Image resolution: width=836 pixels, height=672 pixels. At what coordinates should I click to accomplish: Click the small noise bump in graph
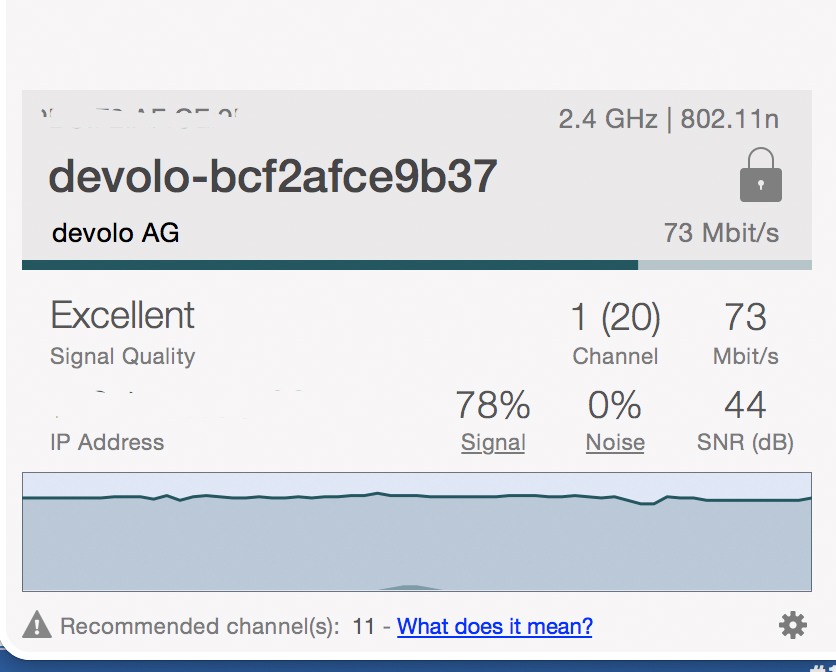(407, 587)
